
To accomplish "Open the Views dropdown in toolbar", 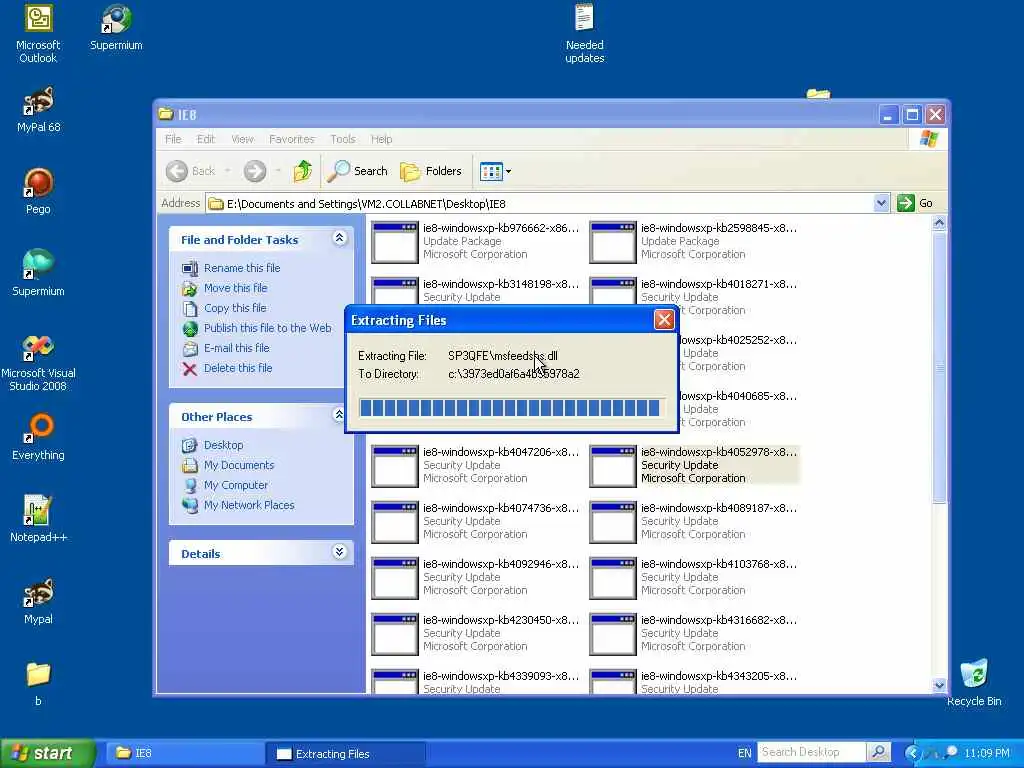I will tap(496, 172).
